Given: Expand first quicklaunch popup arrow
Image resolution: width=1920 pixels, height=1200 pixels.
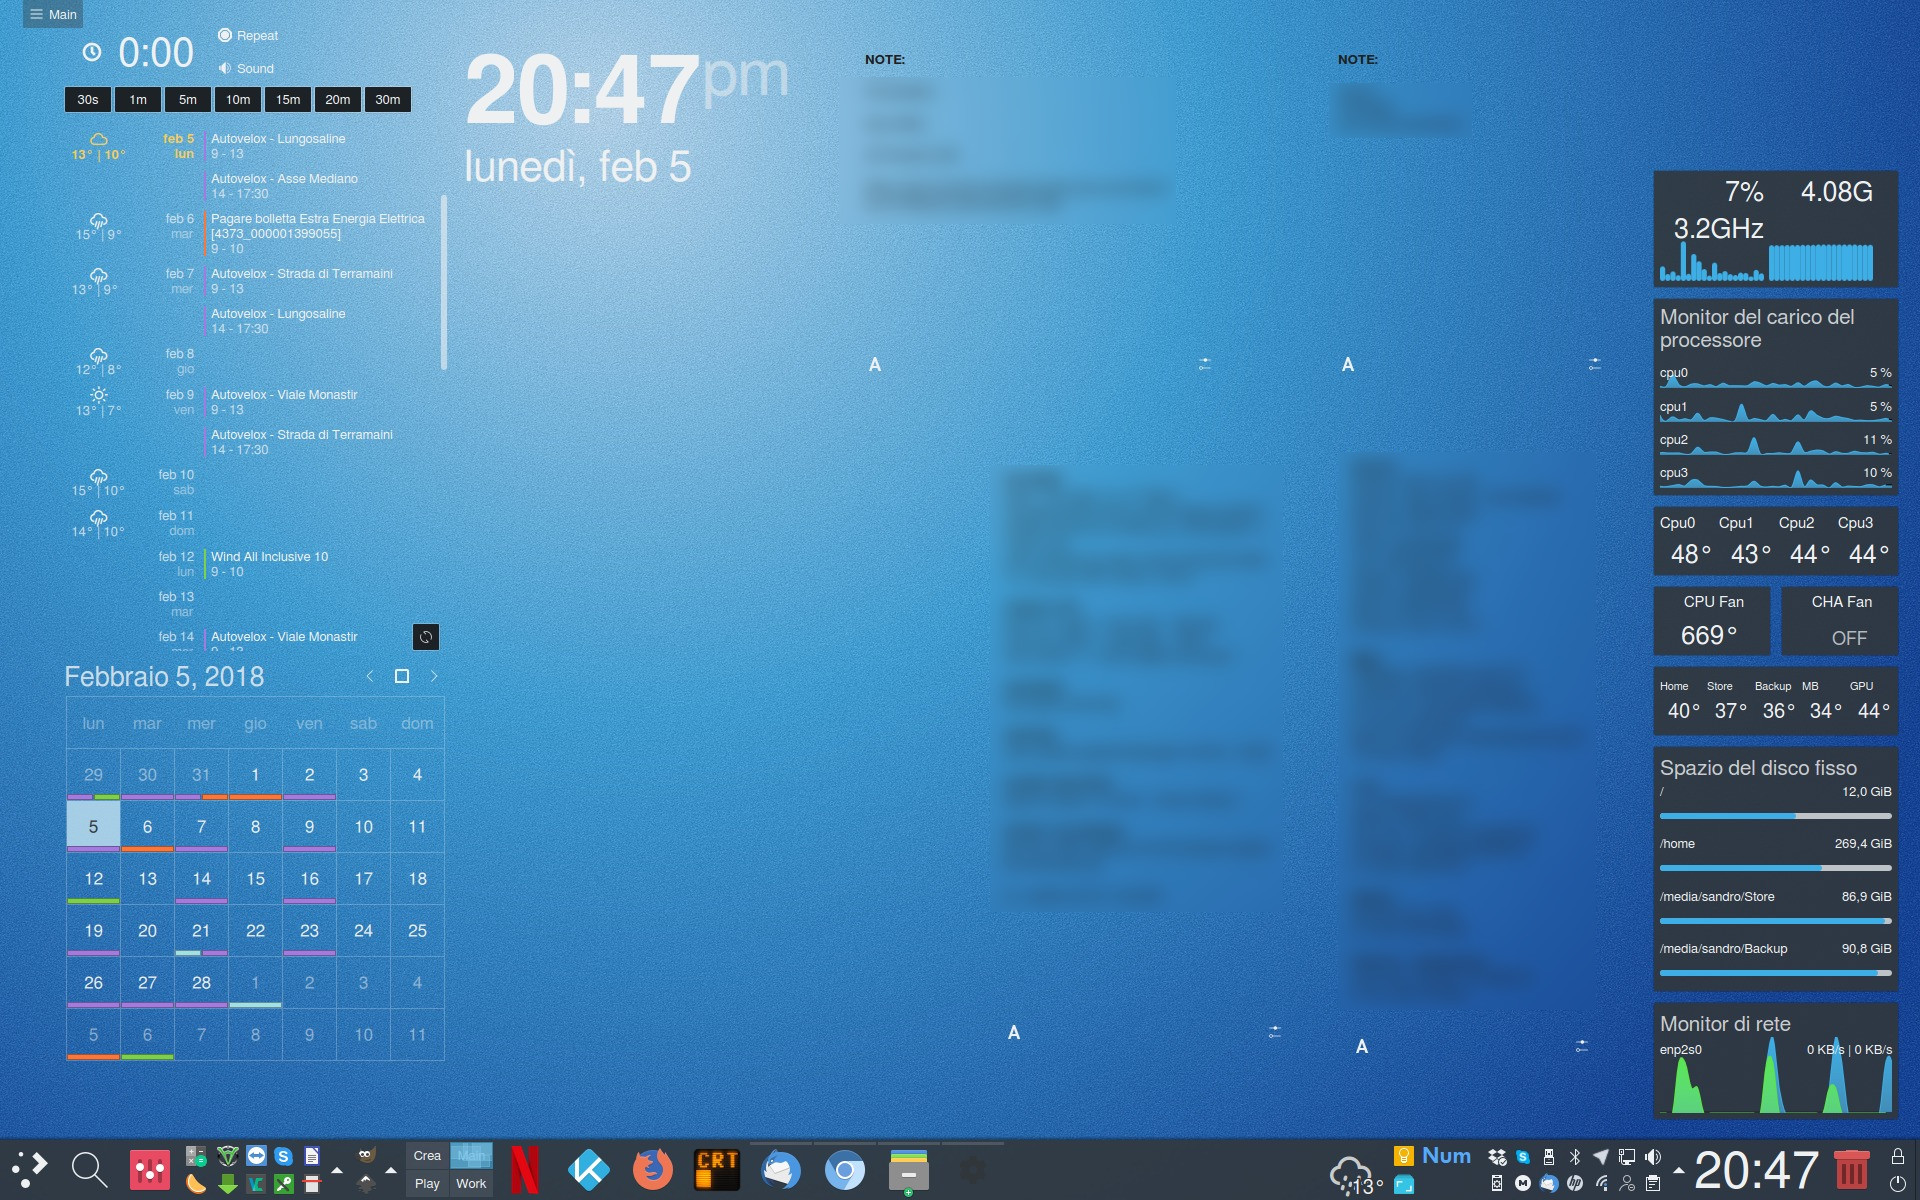Looking at the screenshot, I should pyautogui.click(x=337, y=1170).
